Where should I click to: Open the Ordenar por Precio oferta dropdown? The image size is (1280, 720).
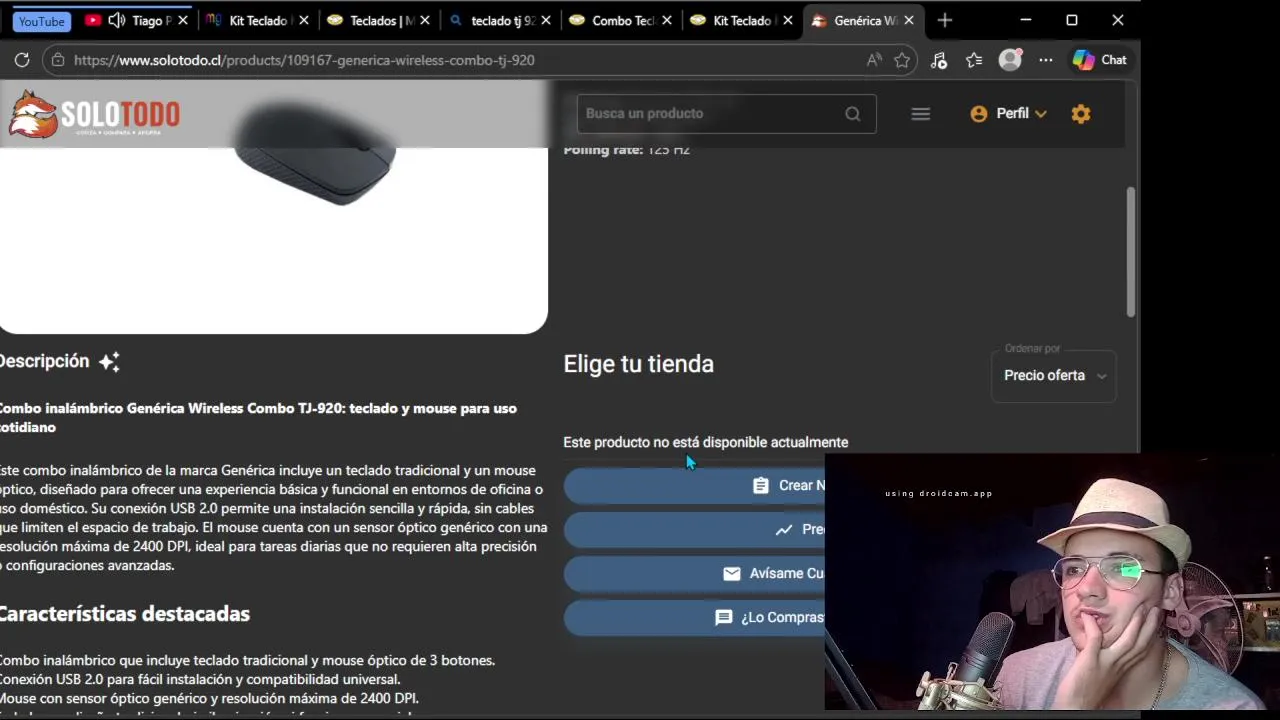1054,376
